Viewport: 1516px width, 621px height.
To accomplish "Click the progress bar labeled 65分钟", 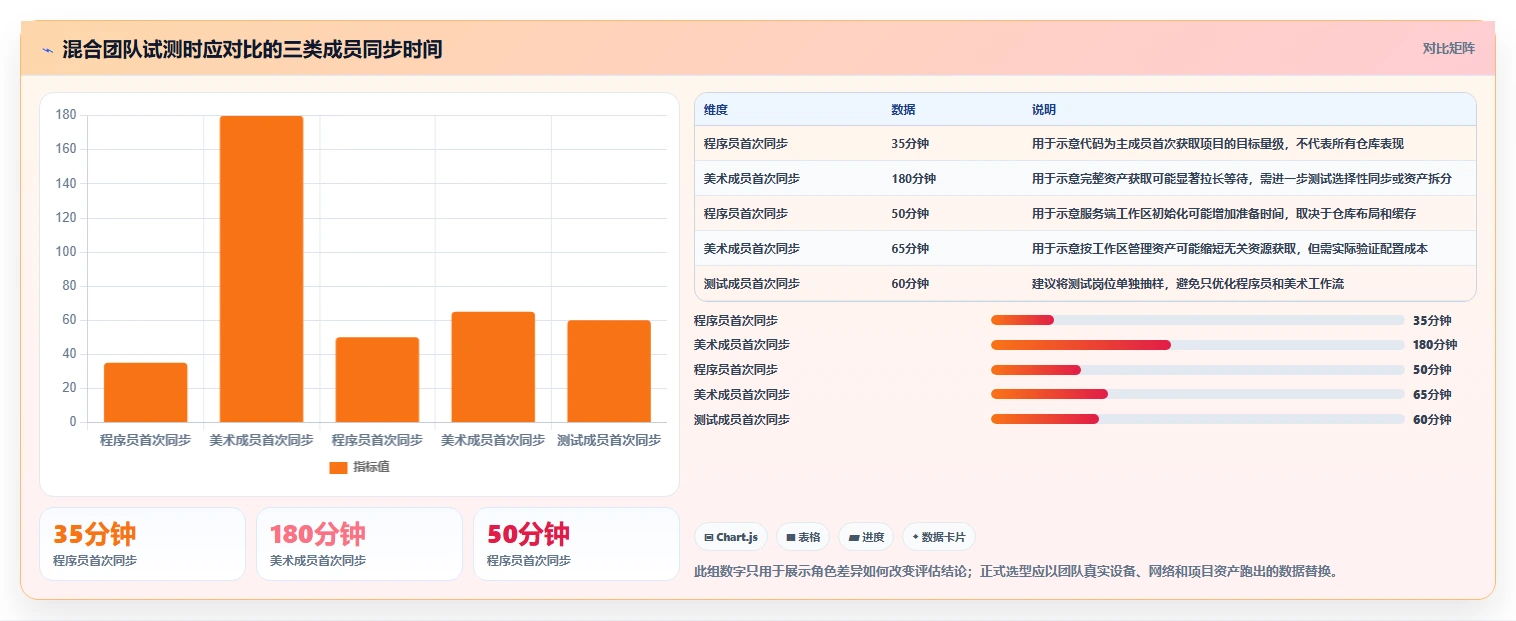I will (1198, 395).
